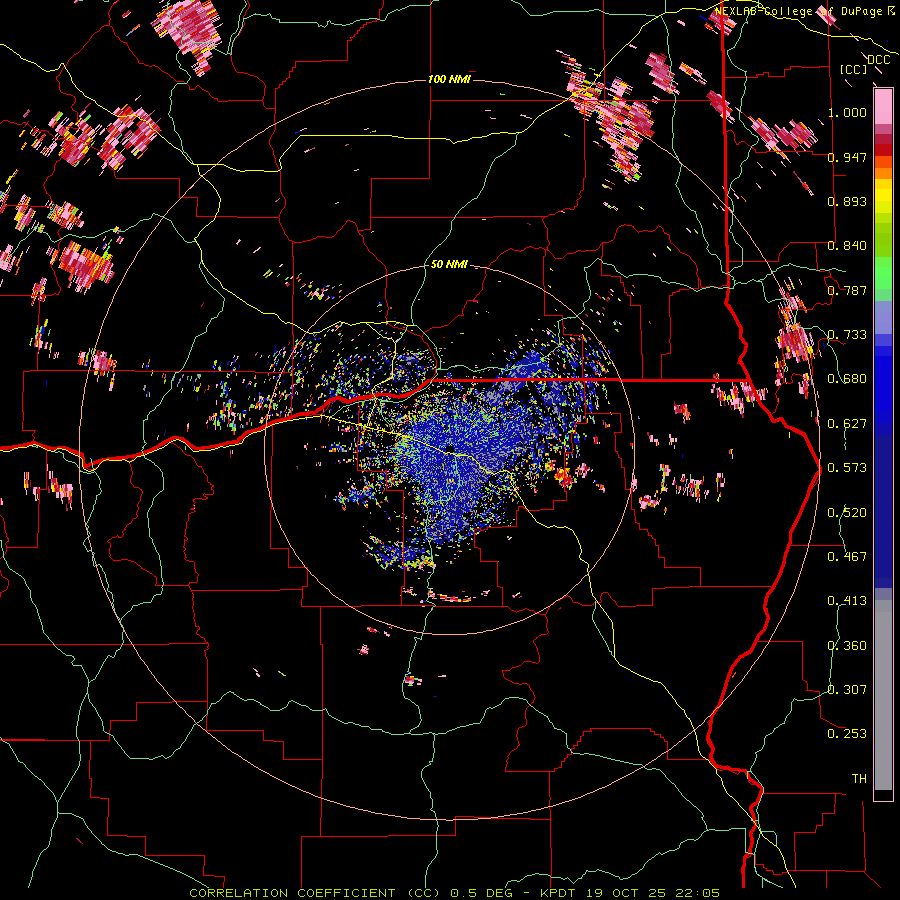Click the [CC] legend unit label

(854, 69)
